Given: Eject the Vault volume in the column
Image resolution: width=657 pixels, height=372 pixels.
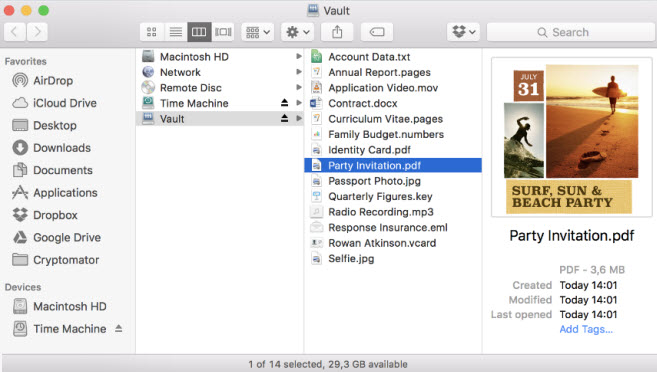Looking at the screenshot, I should tap(285, 118).
